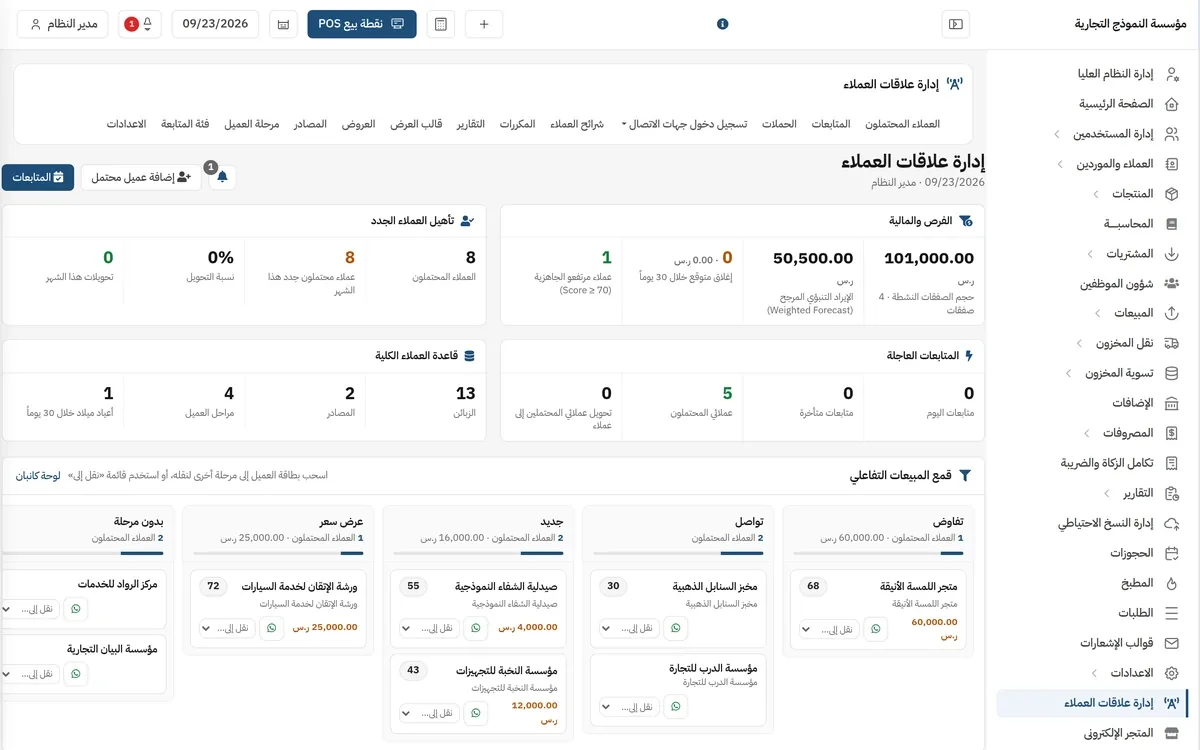Open نقل إلى dropdown on صيدلية الشفاء النموذجية card
Screen dimensions: 1200x750
[429, 629]
